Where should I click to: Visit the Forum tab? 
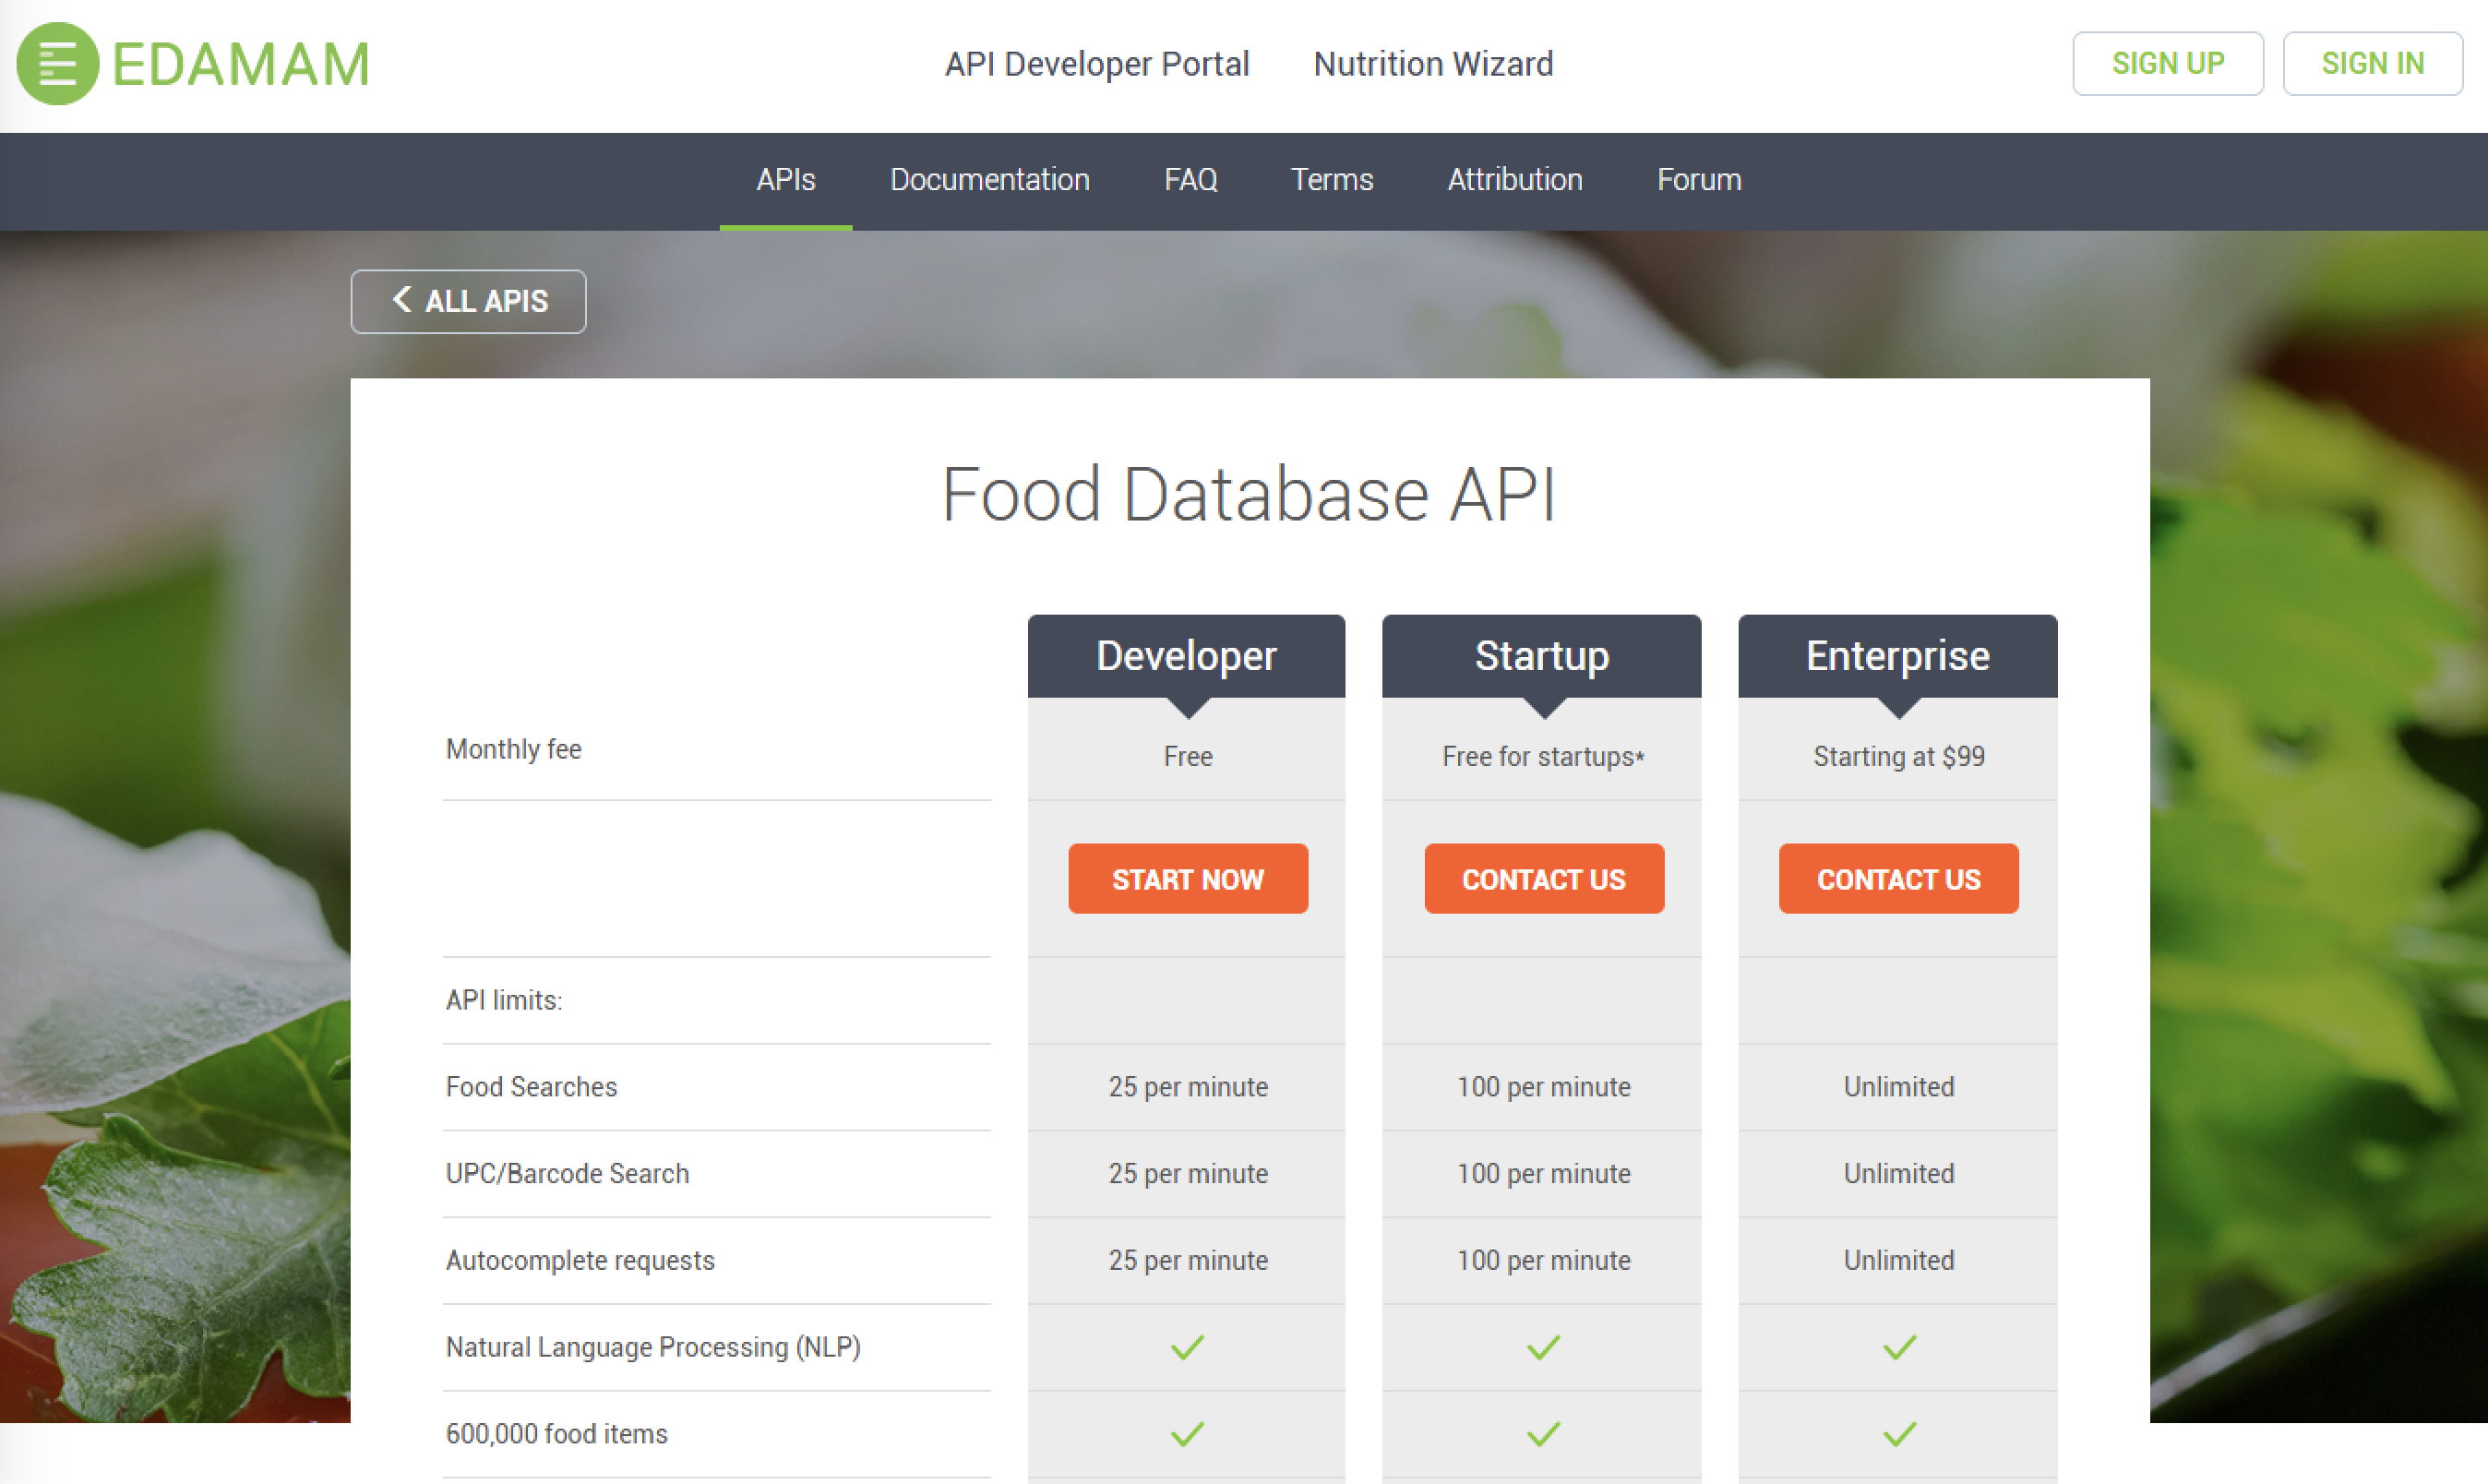click(x=1698, y=180)
